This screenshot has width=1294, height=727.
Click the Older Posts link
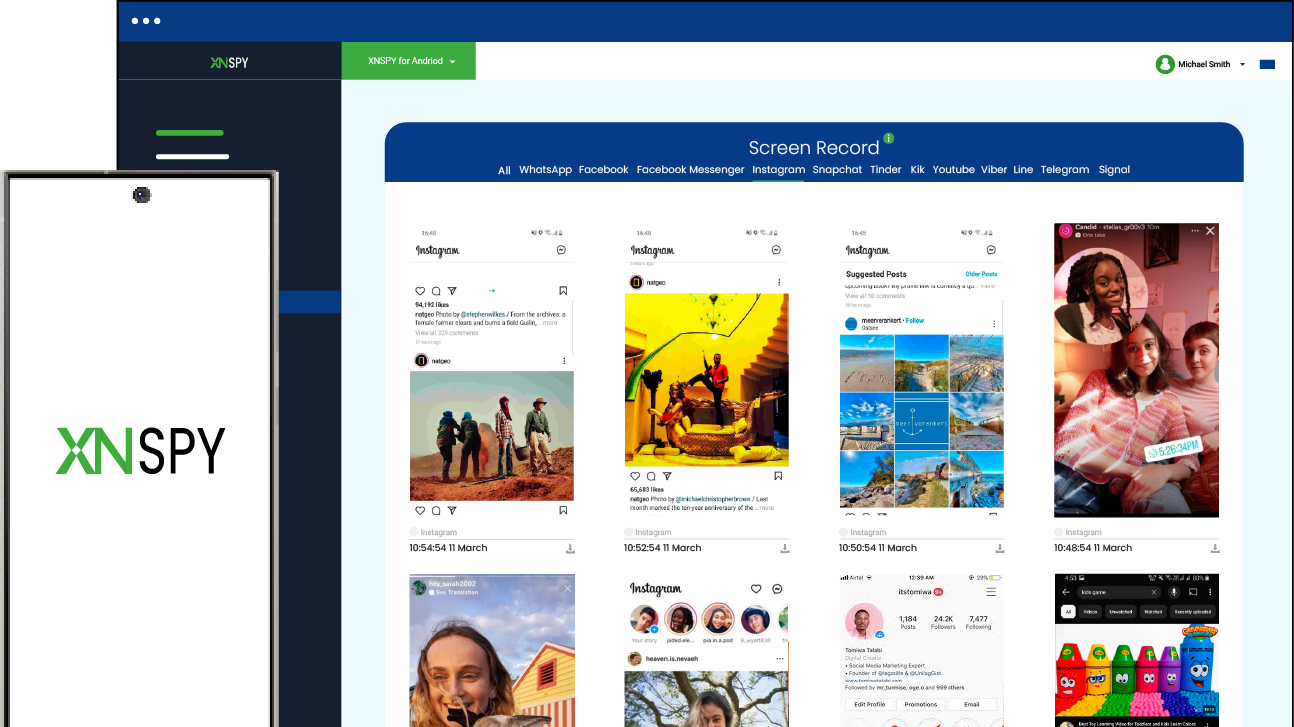[980, 274]
